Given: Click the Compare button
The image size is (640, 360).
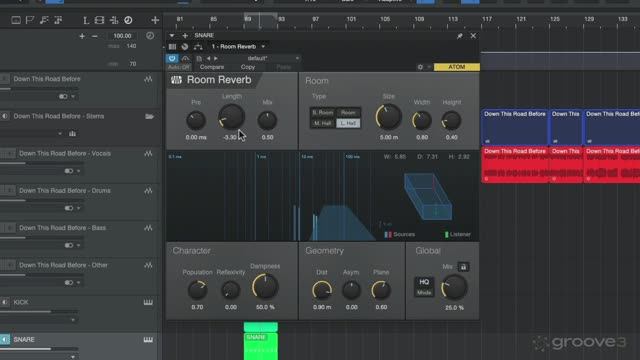Looking at the screenshot, I should click(212, 67).
